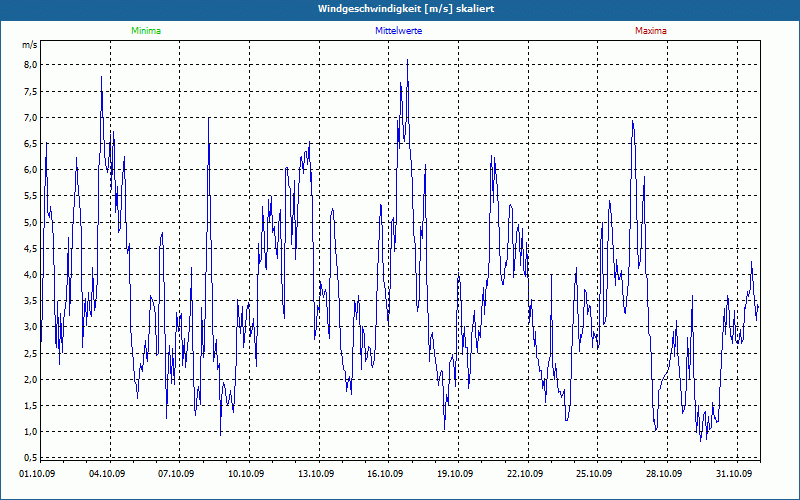The width and height of the screenshot is (800, 500).
Task: Click the 19.10.09 date label
Action: coord(456,474)
